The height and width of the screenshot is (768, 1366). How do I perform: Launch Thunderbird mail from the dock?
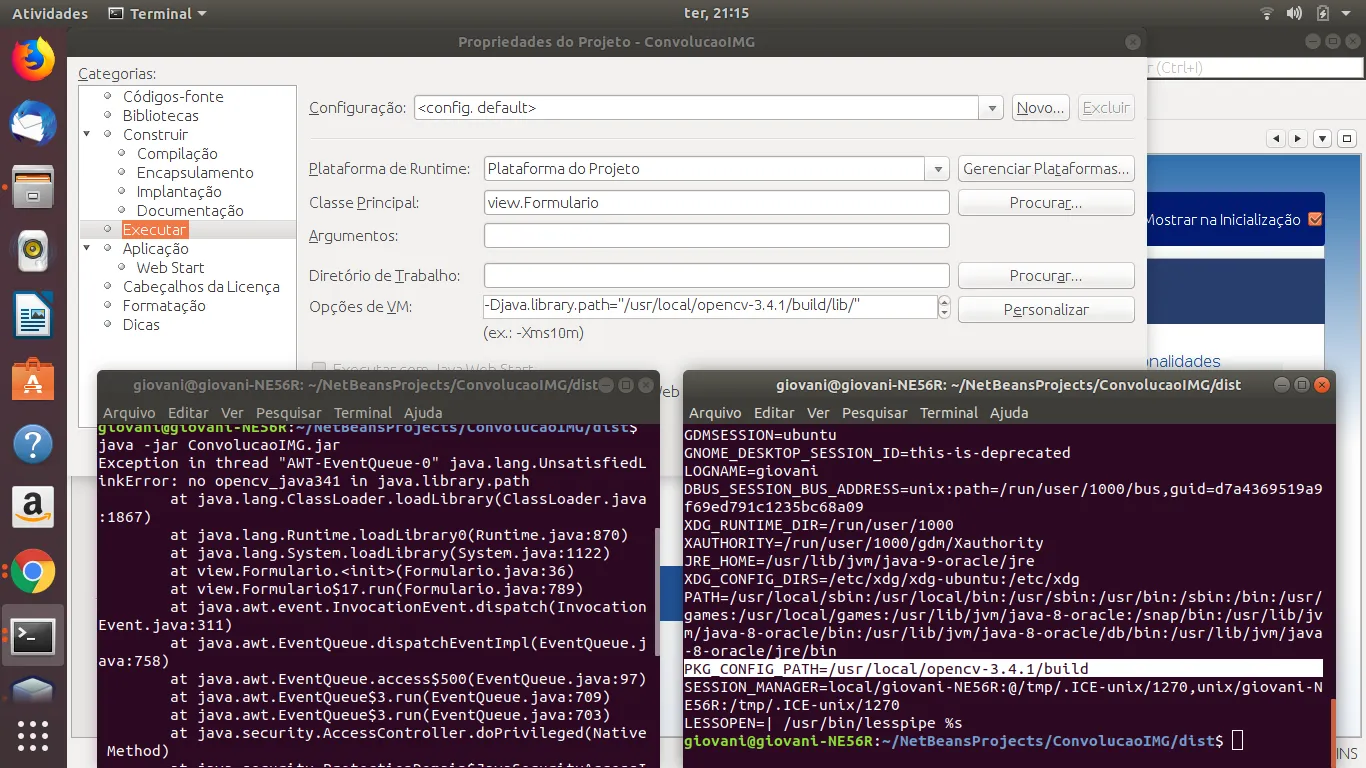click(33, 123)
